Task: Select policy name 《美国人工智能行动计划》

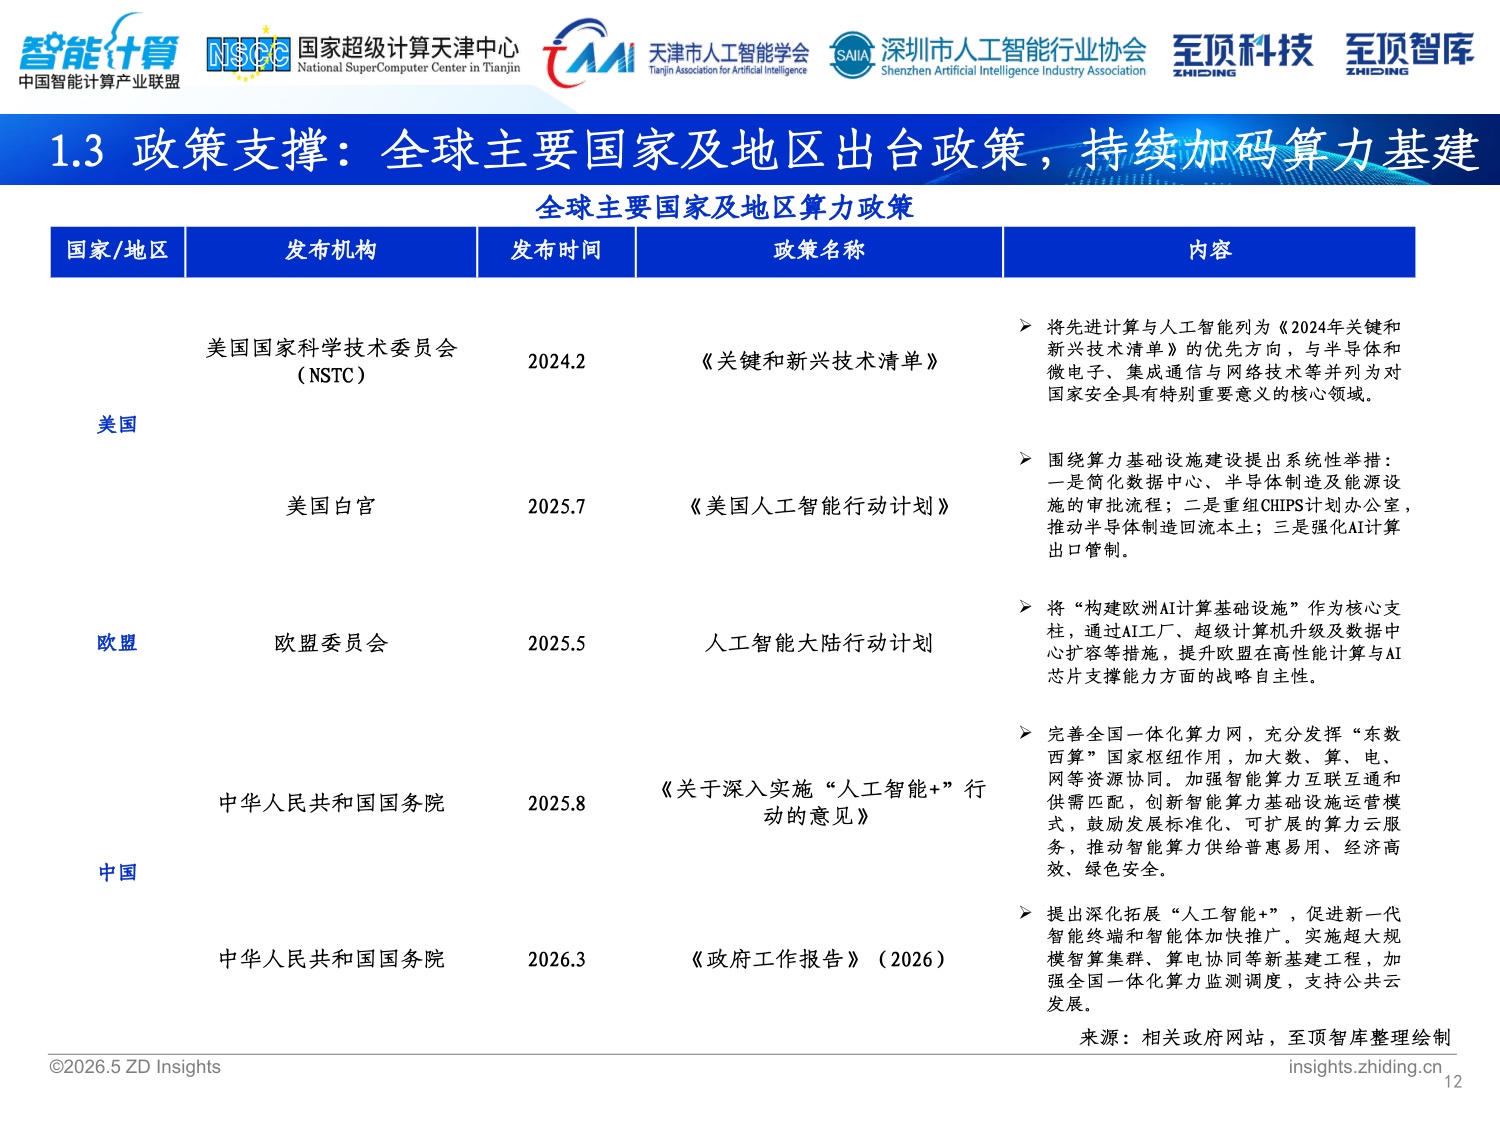Action: tap(819, 506)
